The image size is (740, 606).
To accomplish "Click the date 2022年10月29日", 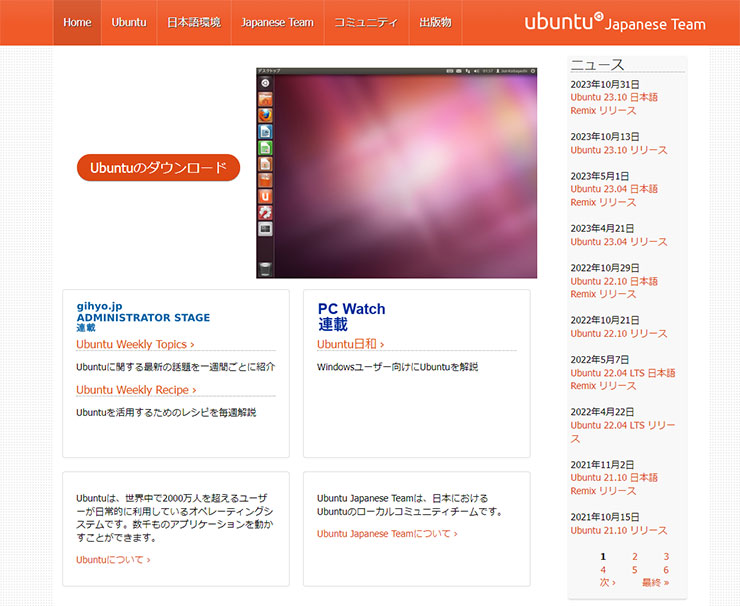I will click(x=605, y=268).
